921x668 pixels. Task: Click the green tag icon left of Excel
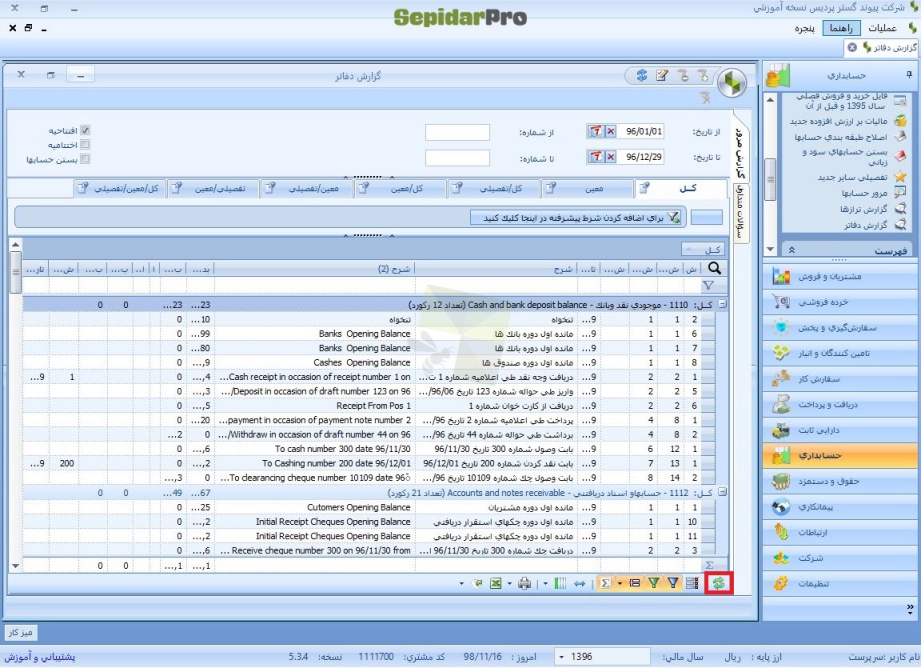coord(478,583)
